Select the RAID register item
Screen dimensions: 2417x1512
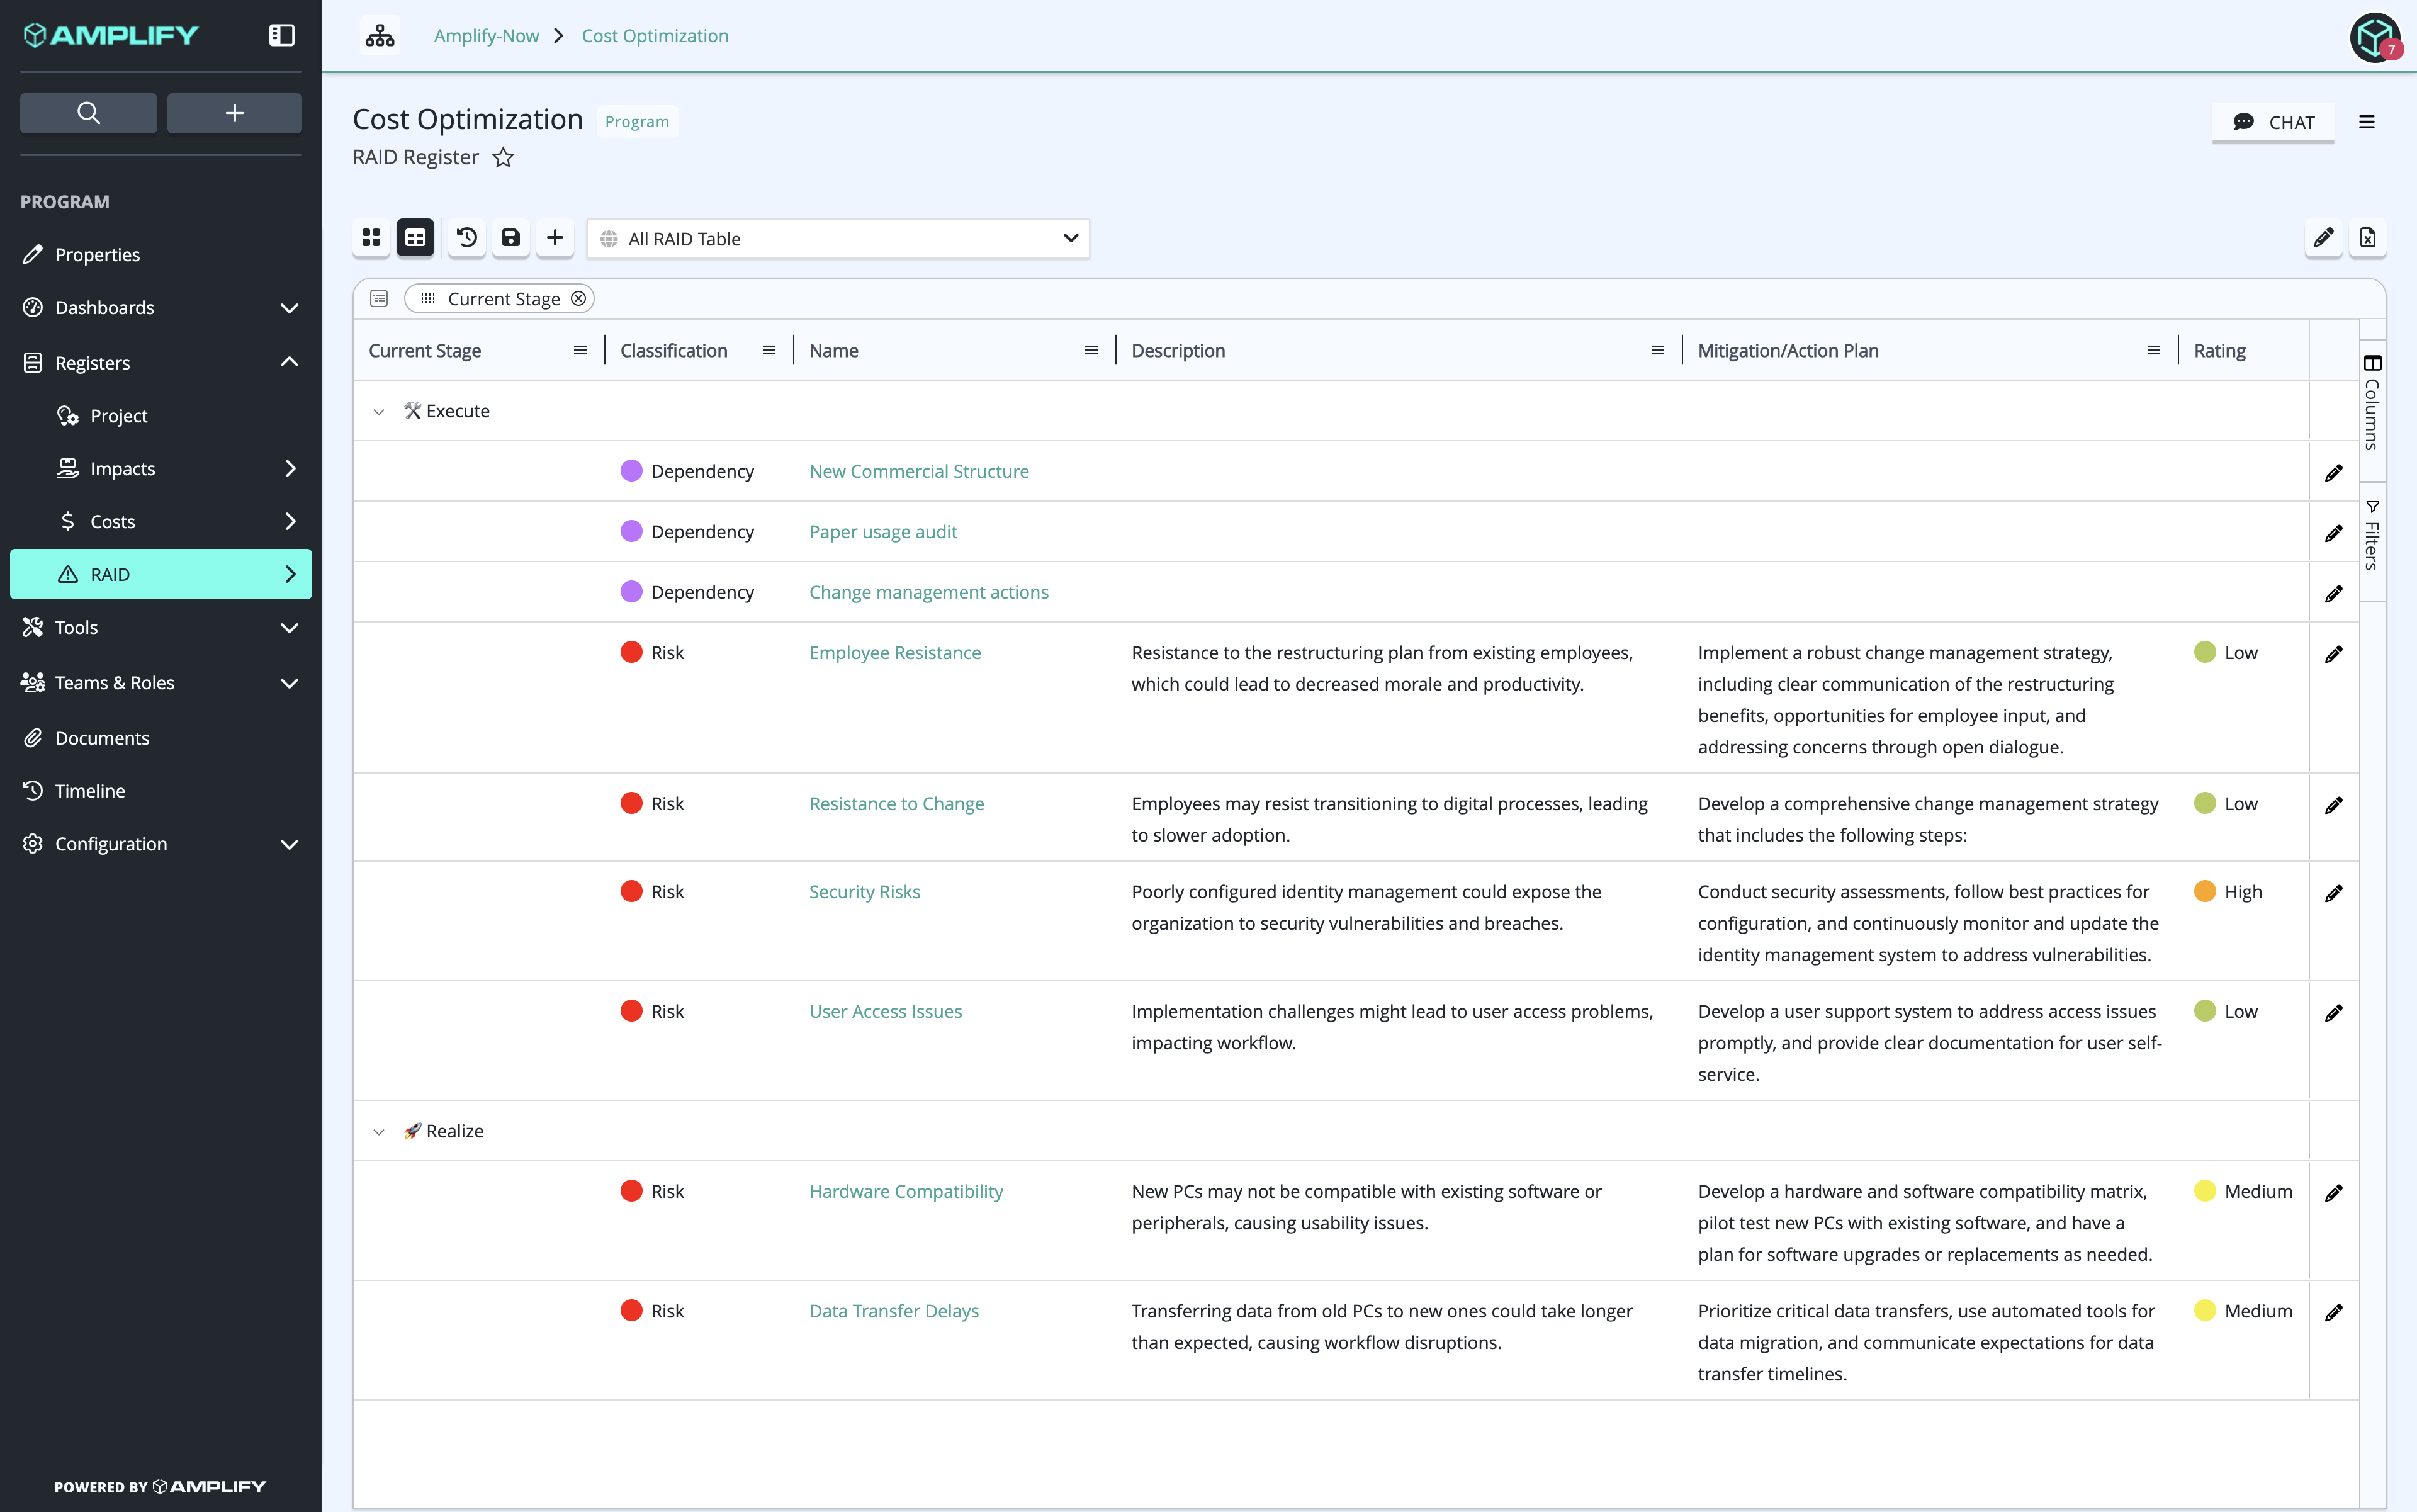(161, 574)
